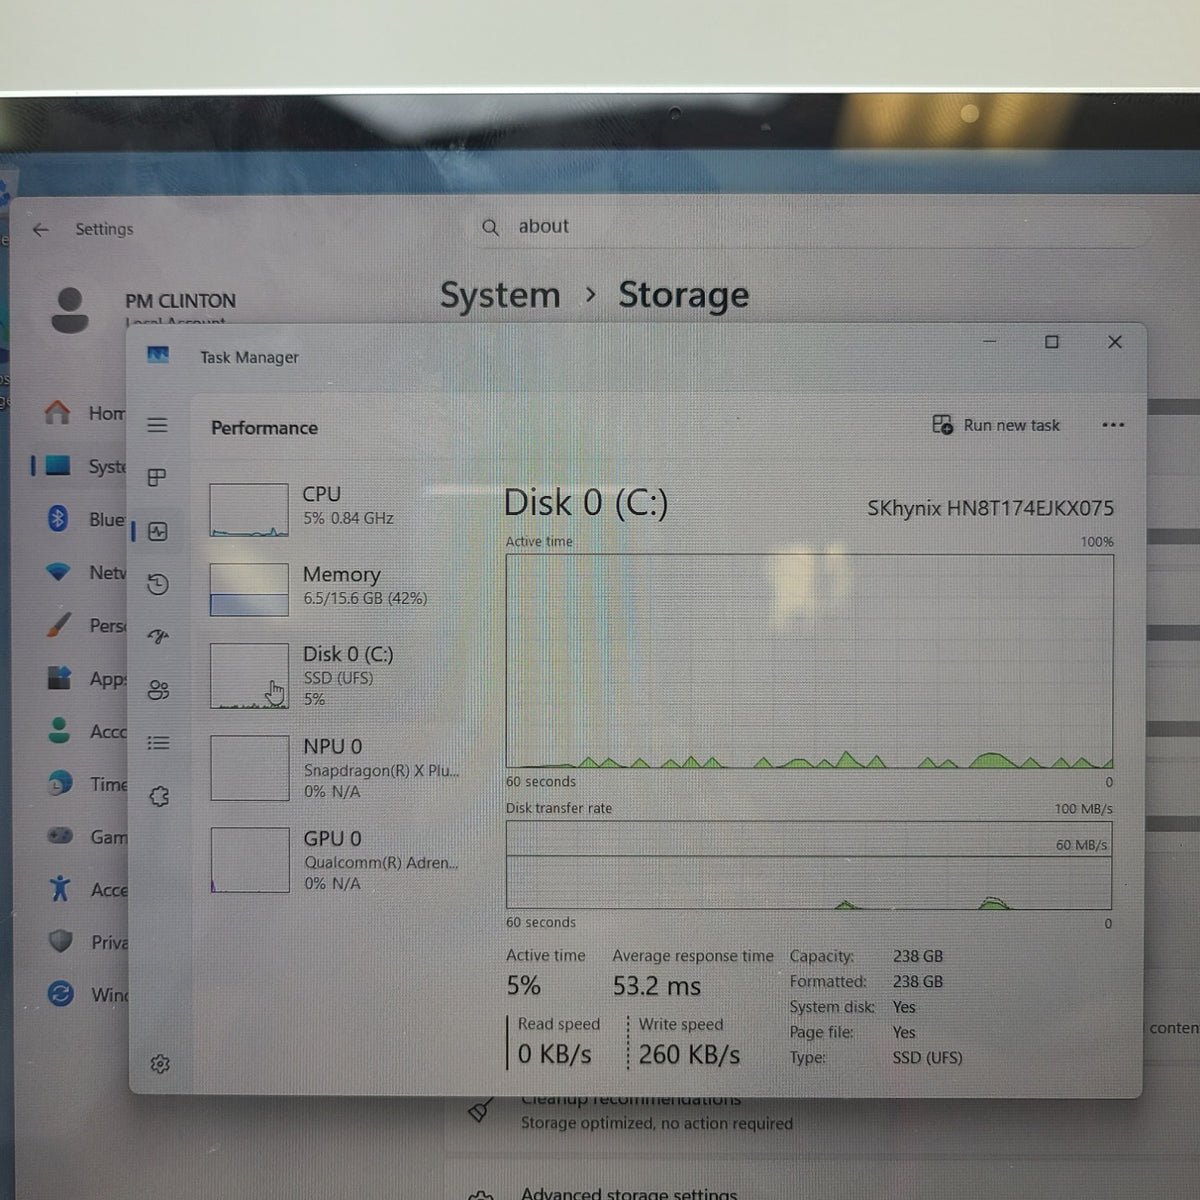Click the 53.2 ms average response value
The height and width of the screenshot is (1200, 1200).
(x=657, y=986)
